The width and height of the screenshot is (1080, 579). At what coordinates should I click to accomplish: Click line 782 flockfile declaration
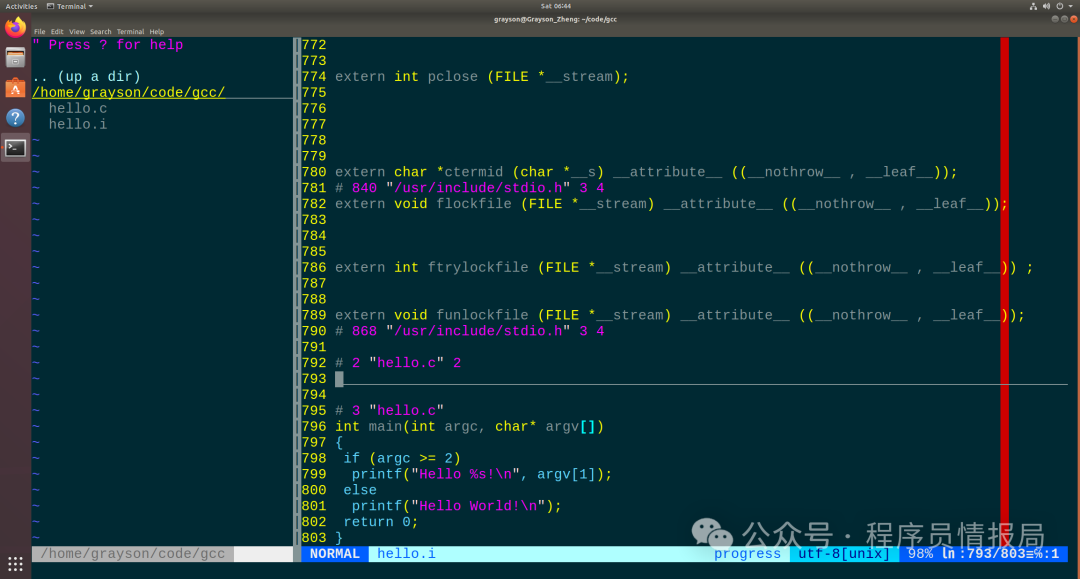pos(672,204)
